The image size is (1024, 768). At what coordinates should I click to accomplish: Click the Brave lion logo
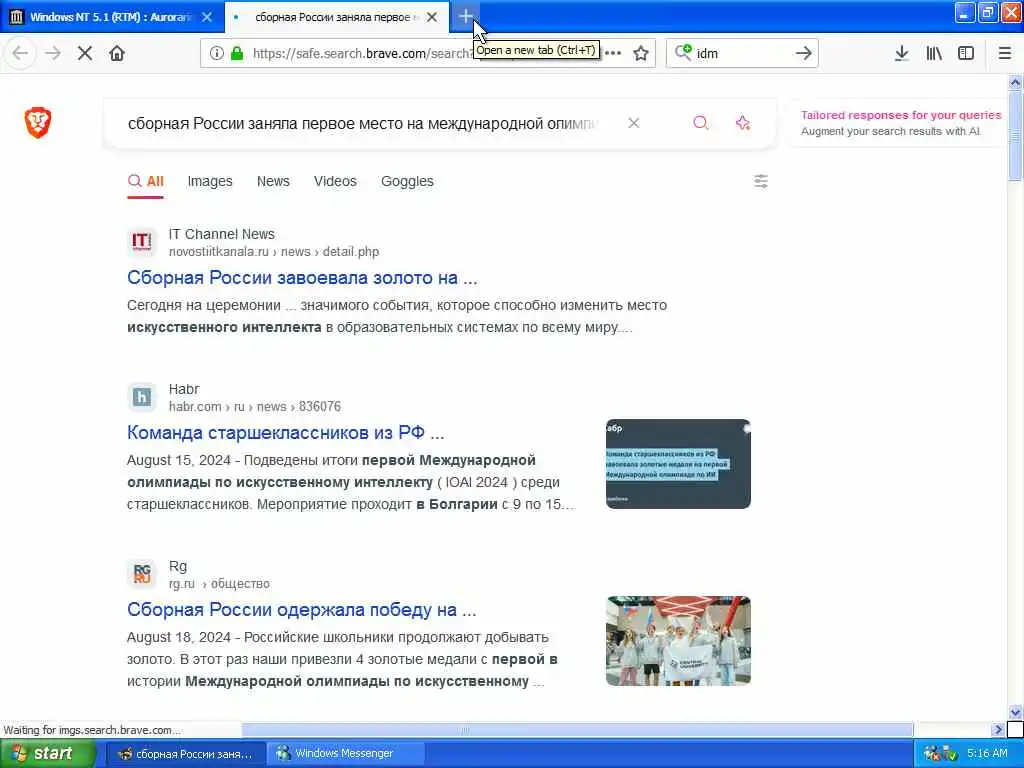click(x=38, y=123)
